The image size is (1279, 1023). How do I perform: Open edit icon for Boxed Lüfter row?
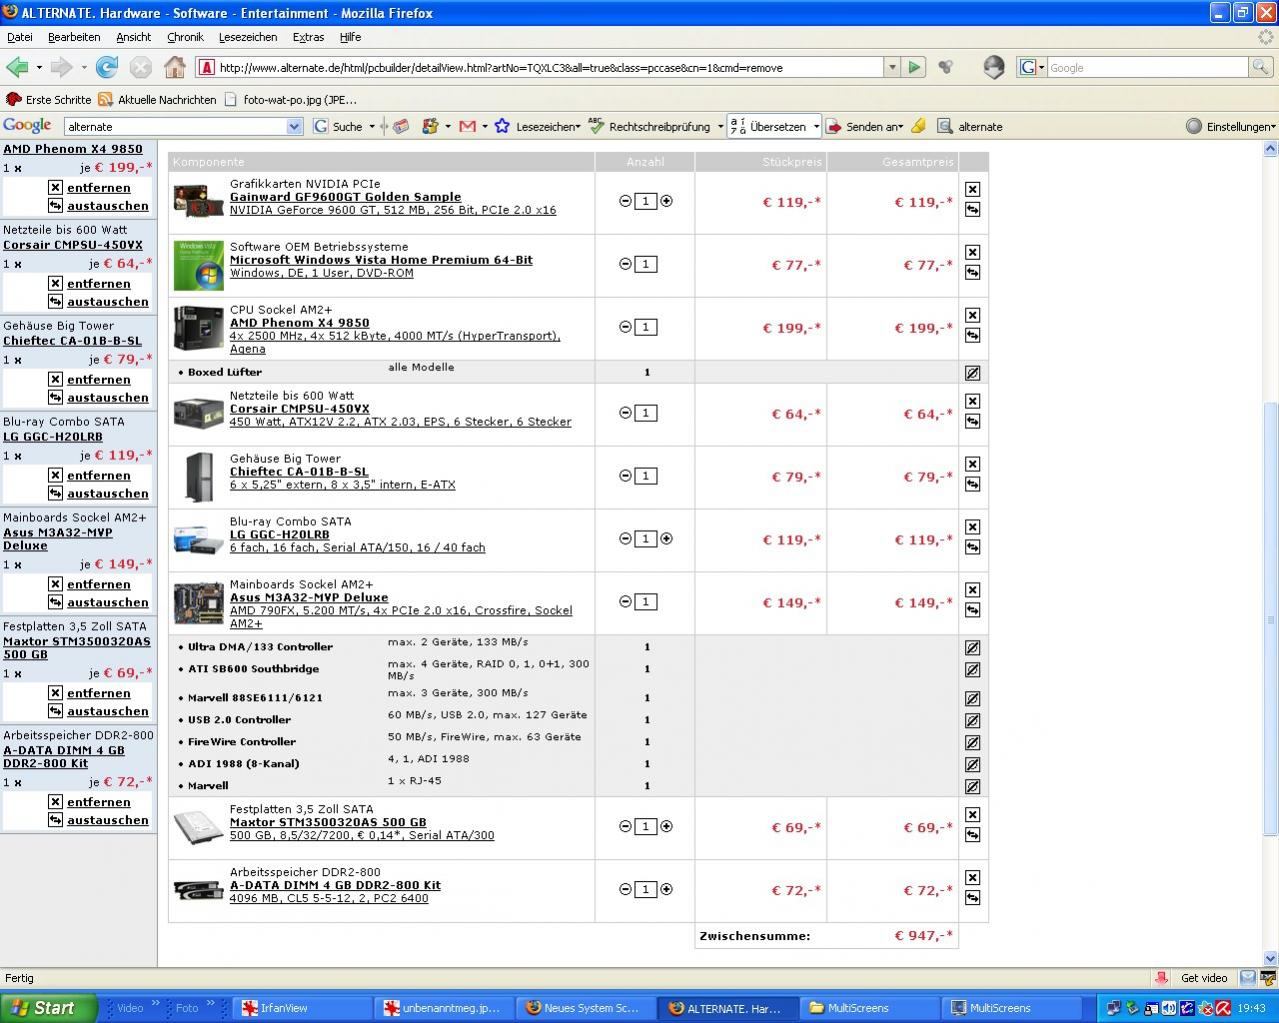972,373
